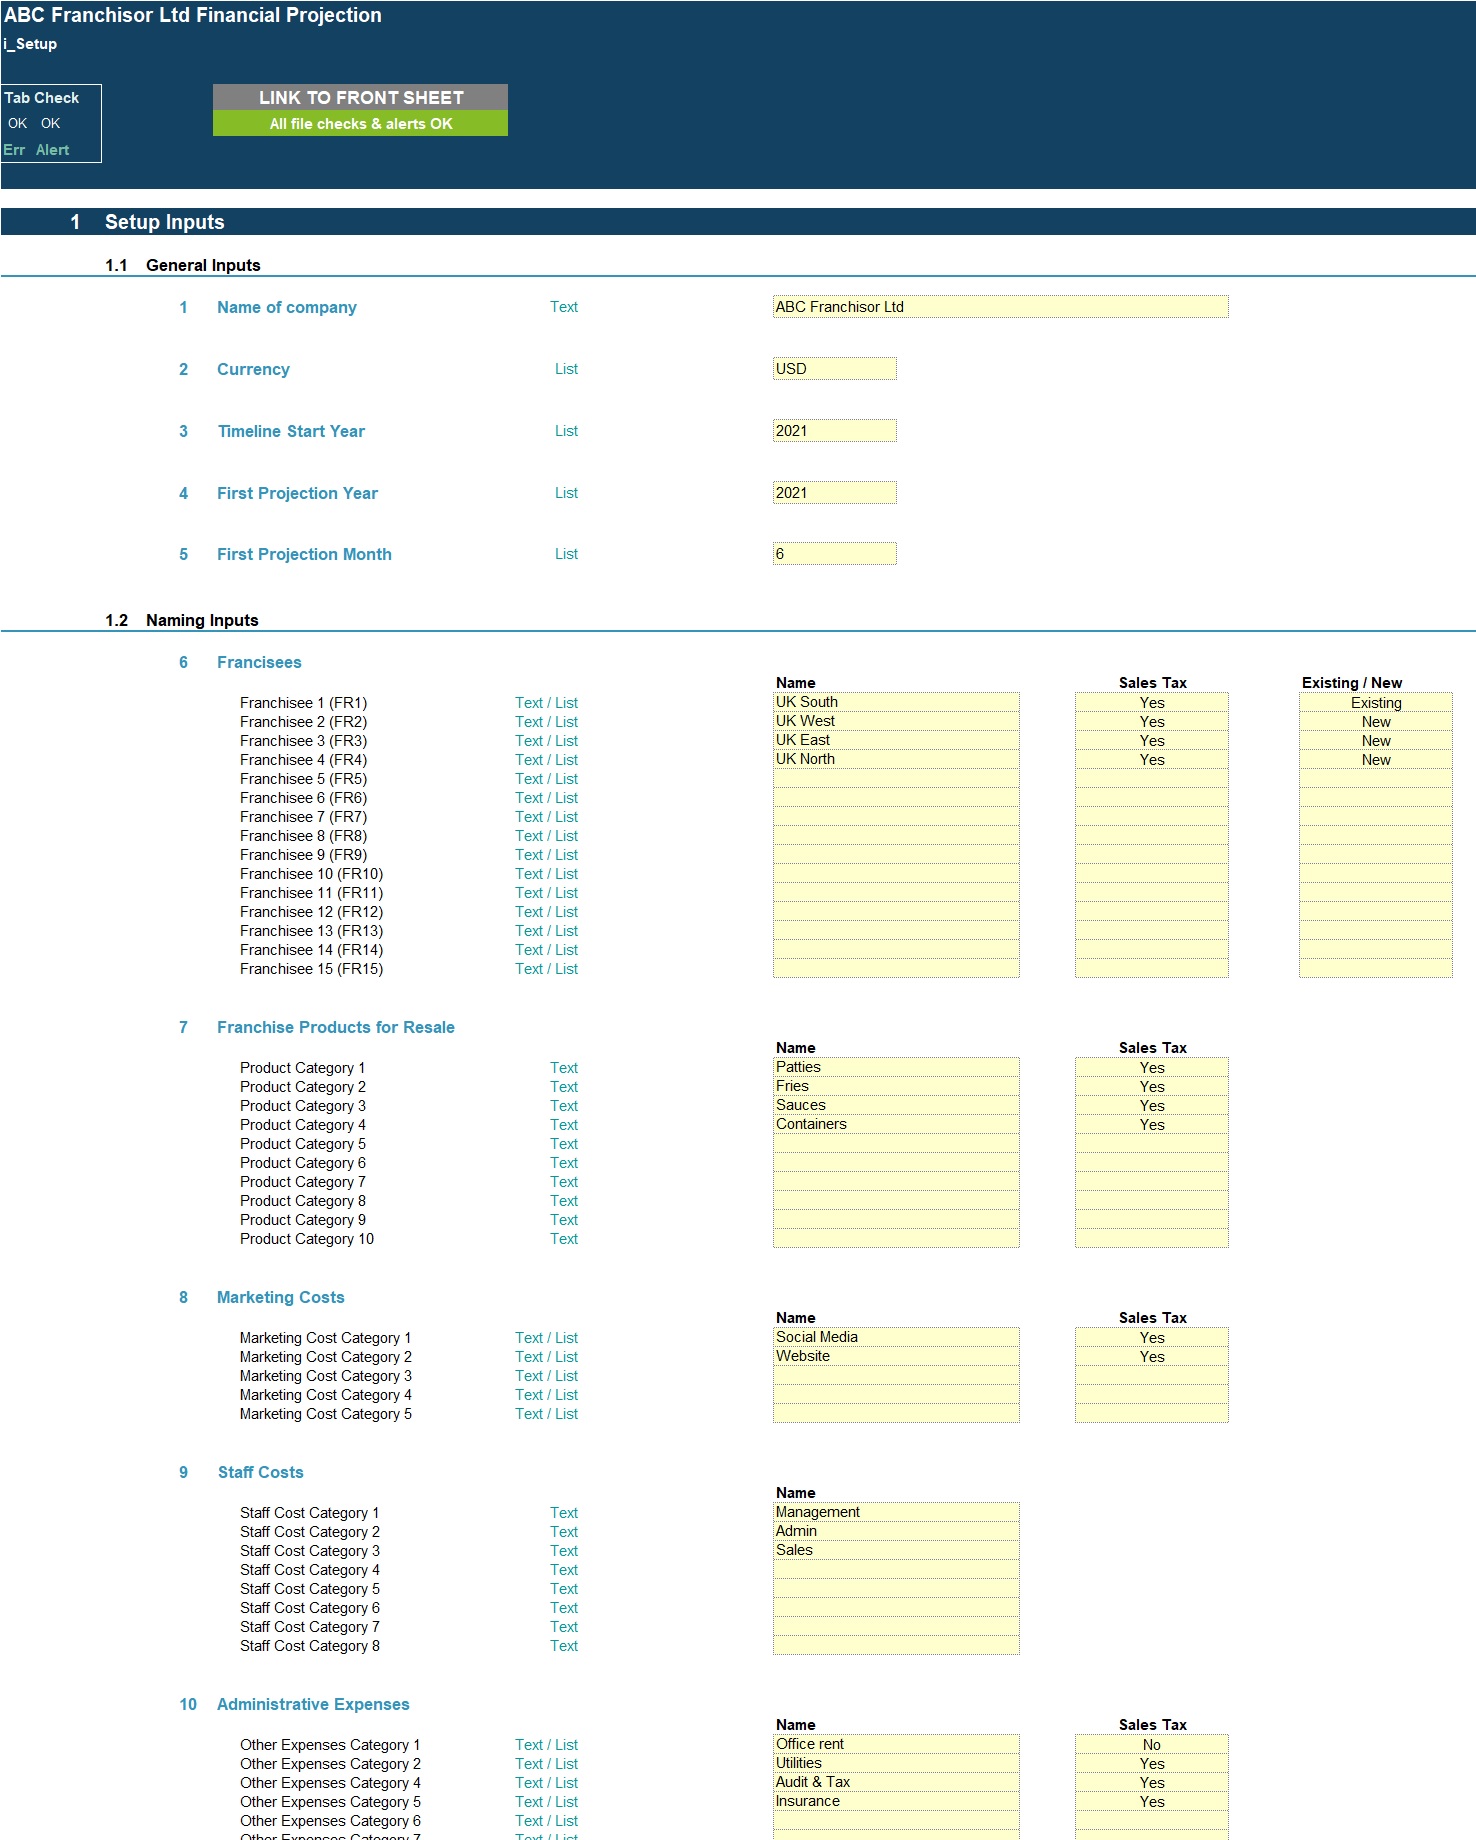This screenshot has height=1840, width=1476.
Task: Click the 'Franchisee 10 (FR10)' row label
Action: pyautogui.click(x=311, y=874)
